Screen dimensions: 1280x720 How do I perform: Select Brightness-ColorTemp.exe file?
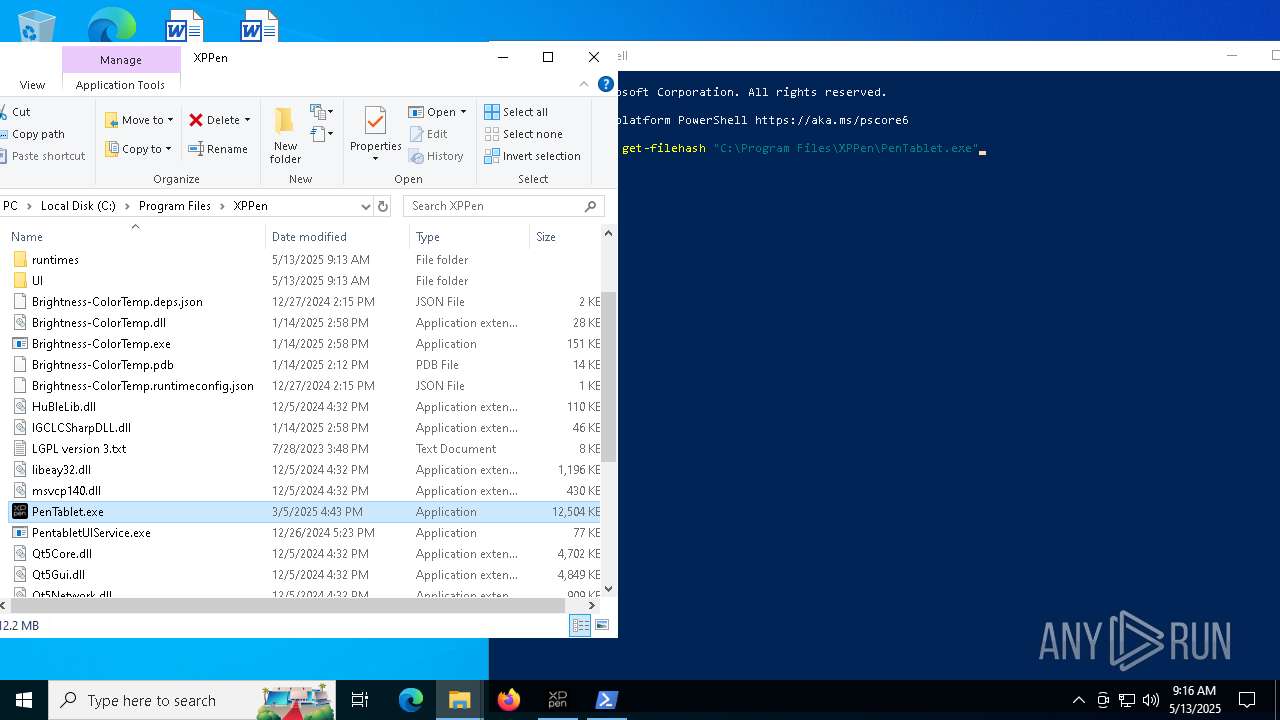[101, 344]
